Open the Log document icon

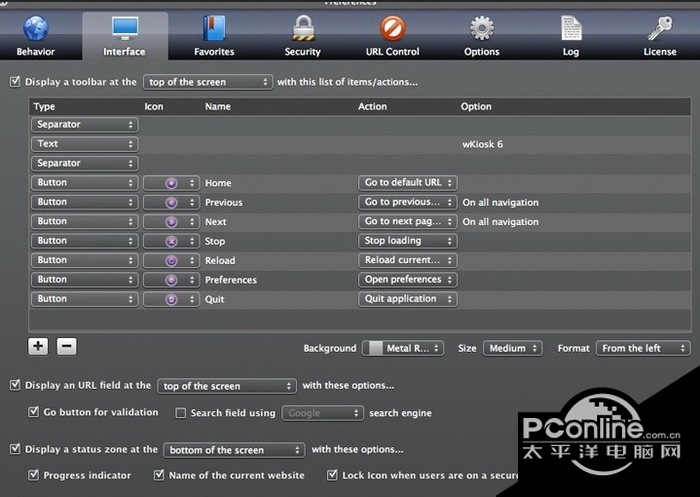pos(571,29)
